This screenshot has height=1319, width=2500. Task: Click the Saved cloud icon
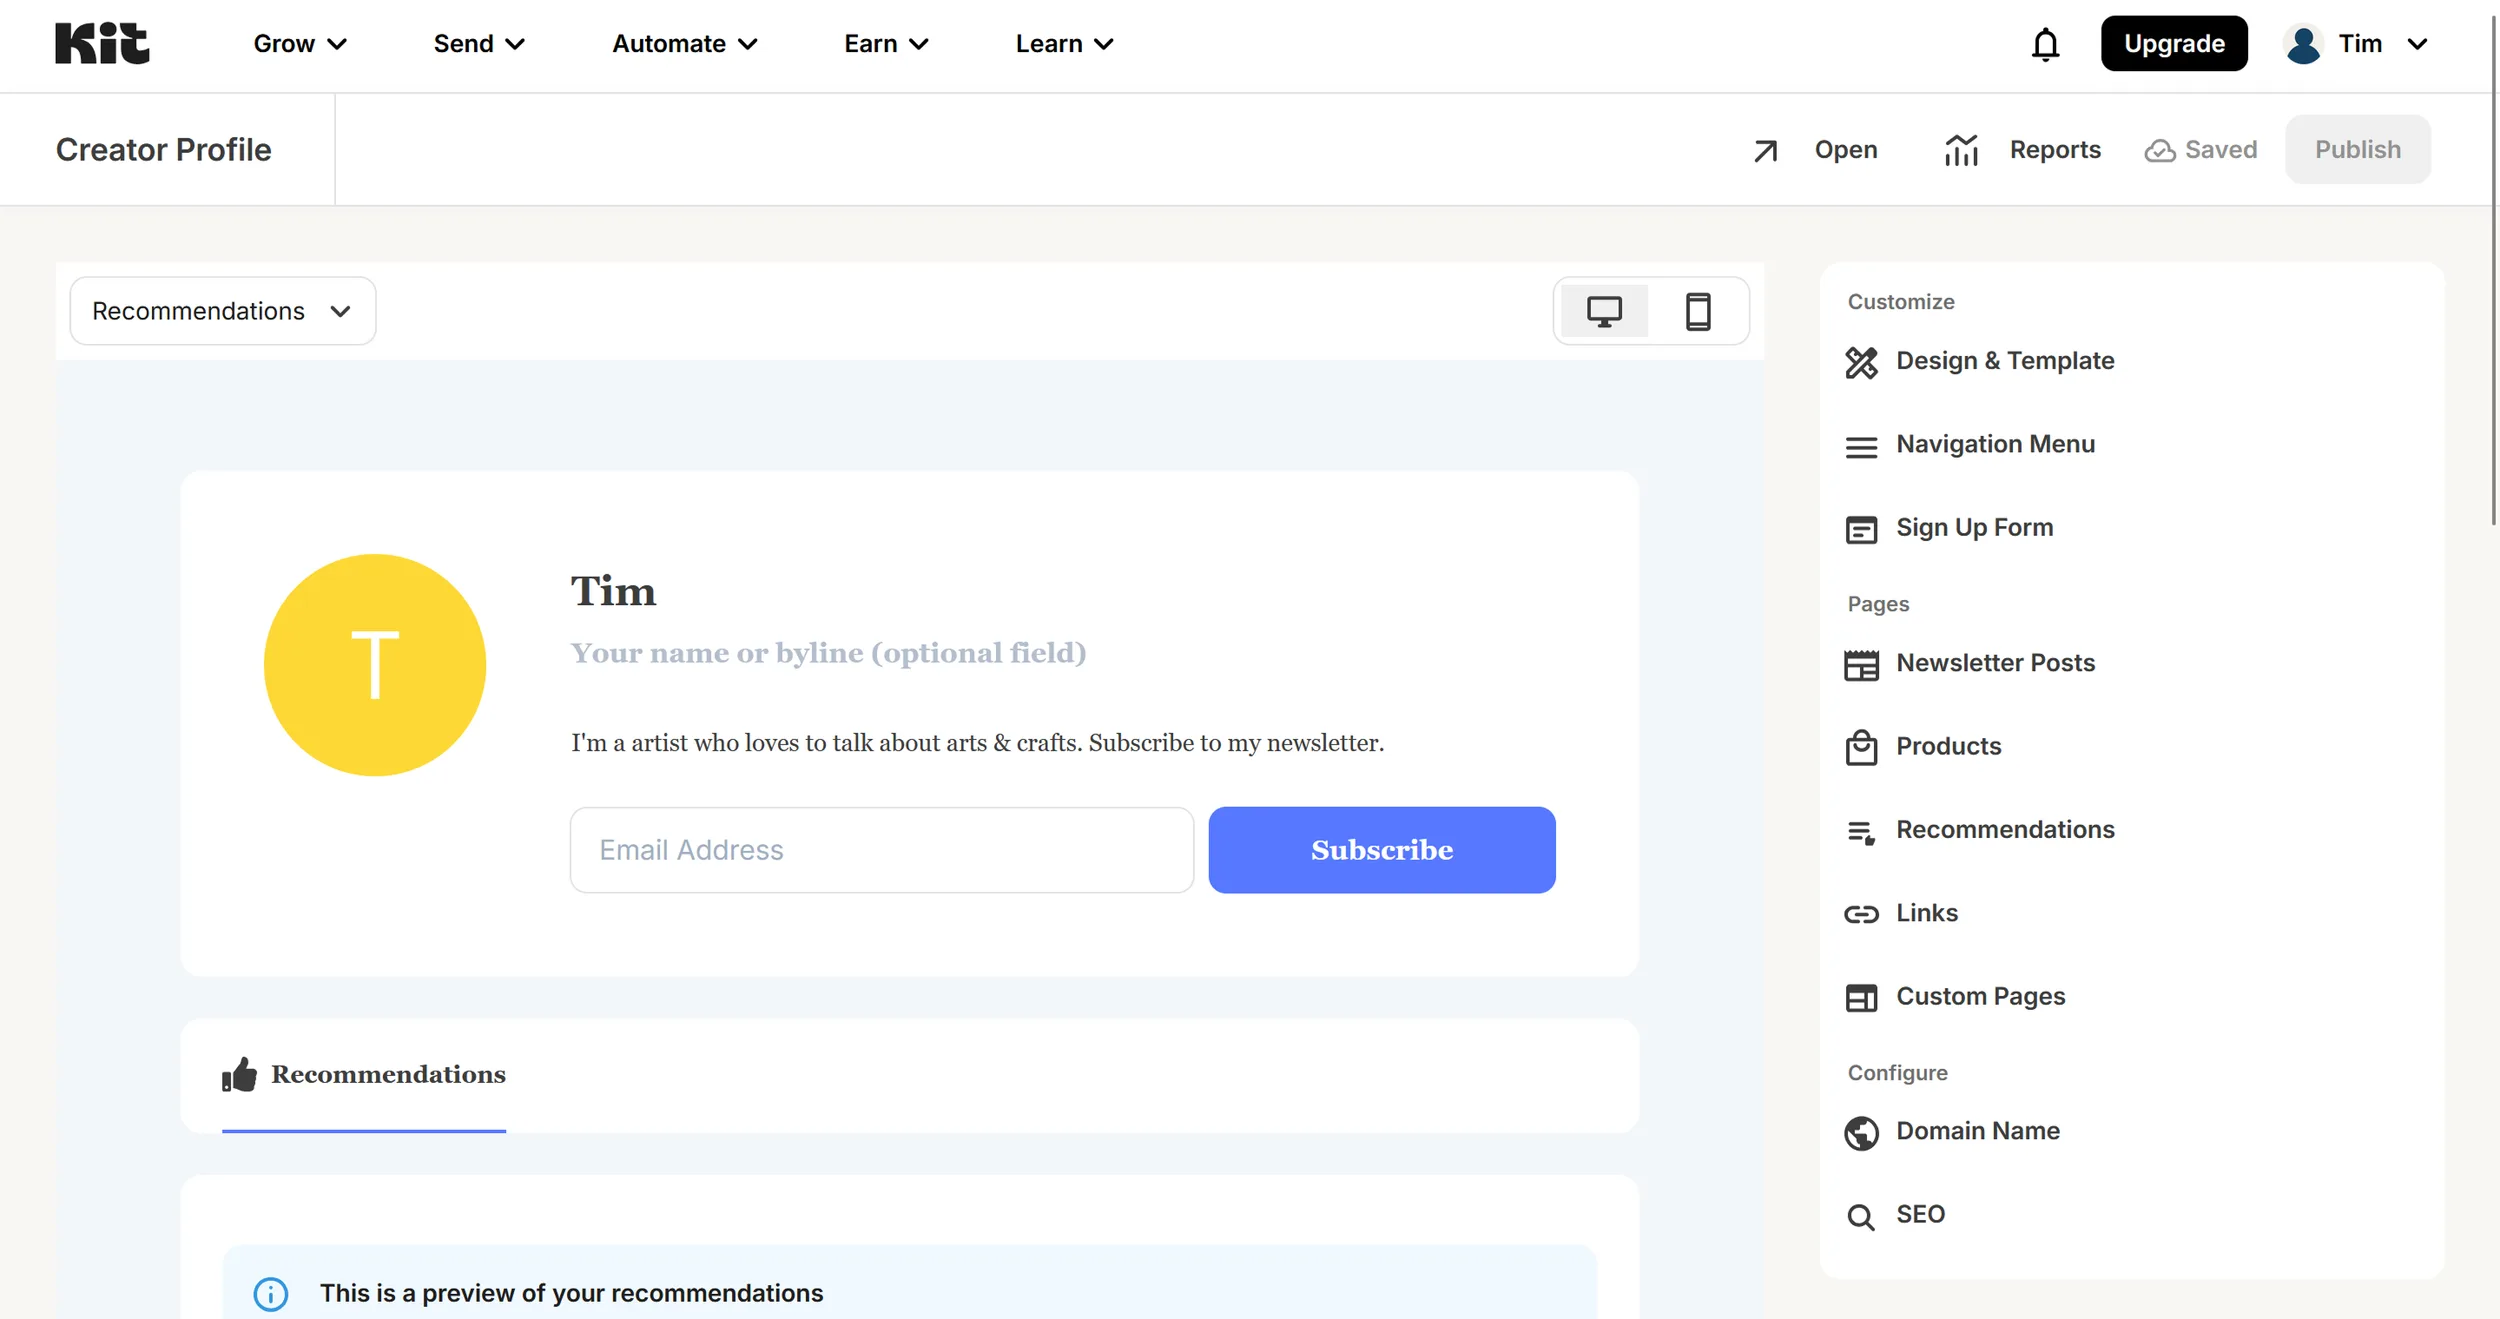pos(2160,150)
